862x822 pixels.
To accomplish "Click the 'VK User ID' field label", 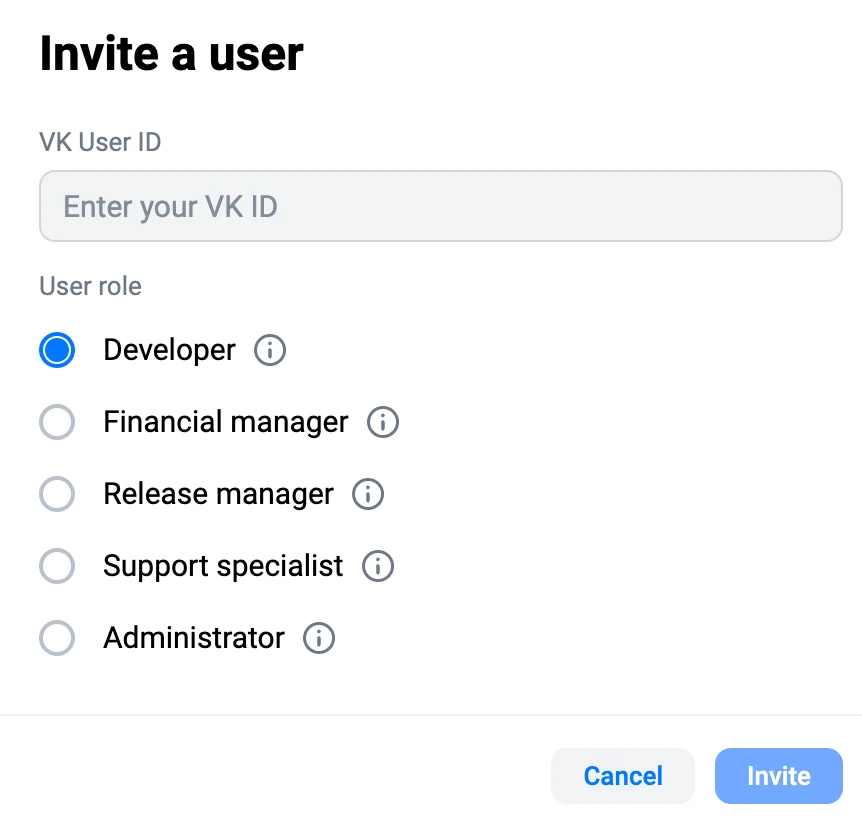I will pyautogui.click(x=100, y=142).
